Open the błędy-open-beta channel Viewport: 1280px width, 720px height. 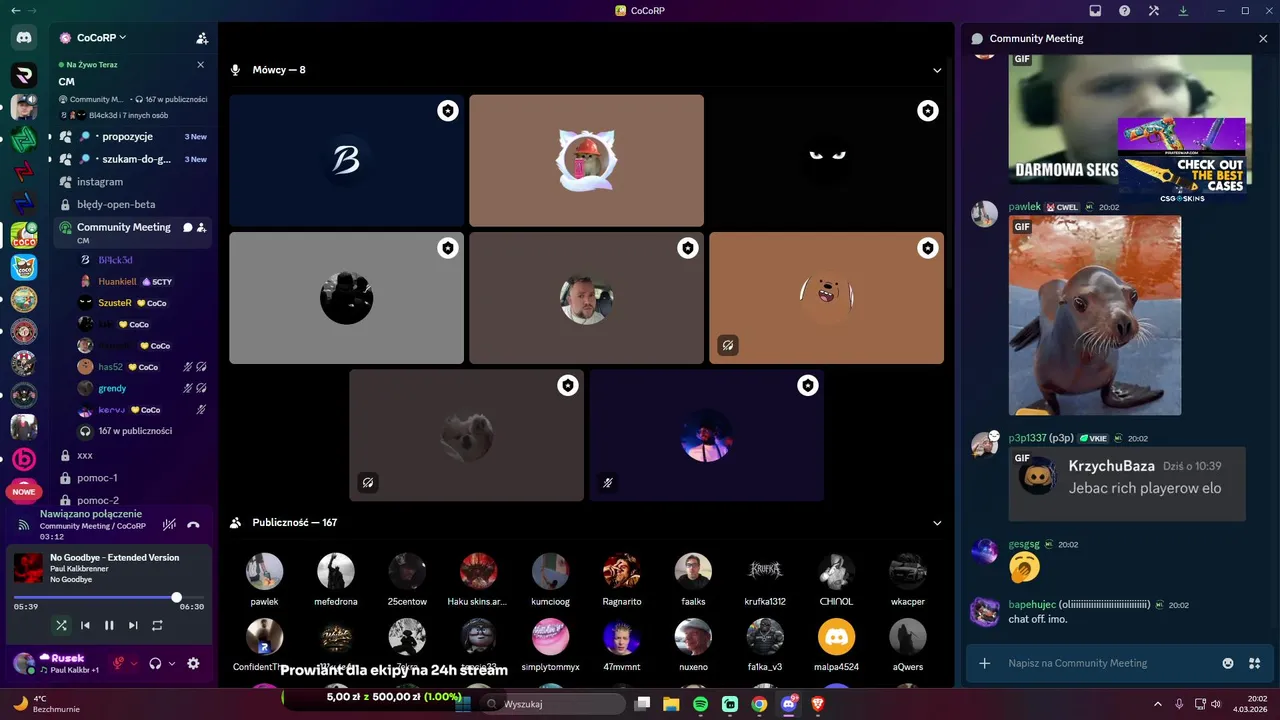pyautogui.click(x=132, y=204)
